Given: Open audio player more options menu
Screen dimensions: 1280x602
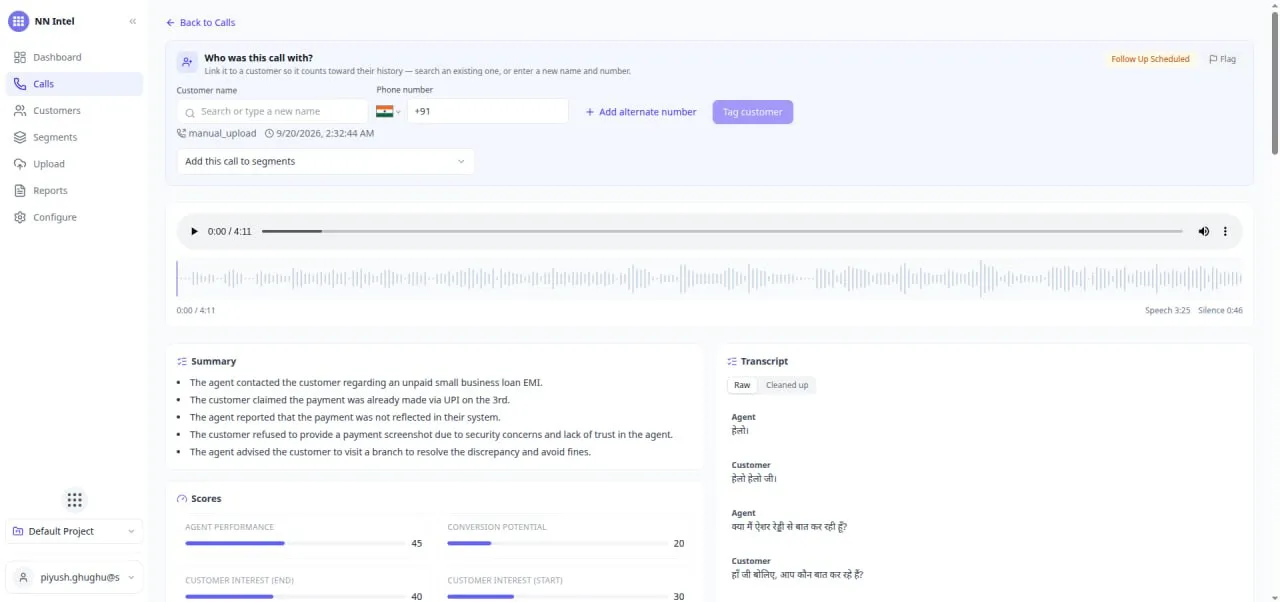Looking at the screenshot, I should (x=1225, y=231).
